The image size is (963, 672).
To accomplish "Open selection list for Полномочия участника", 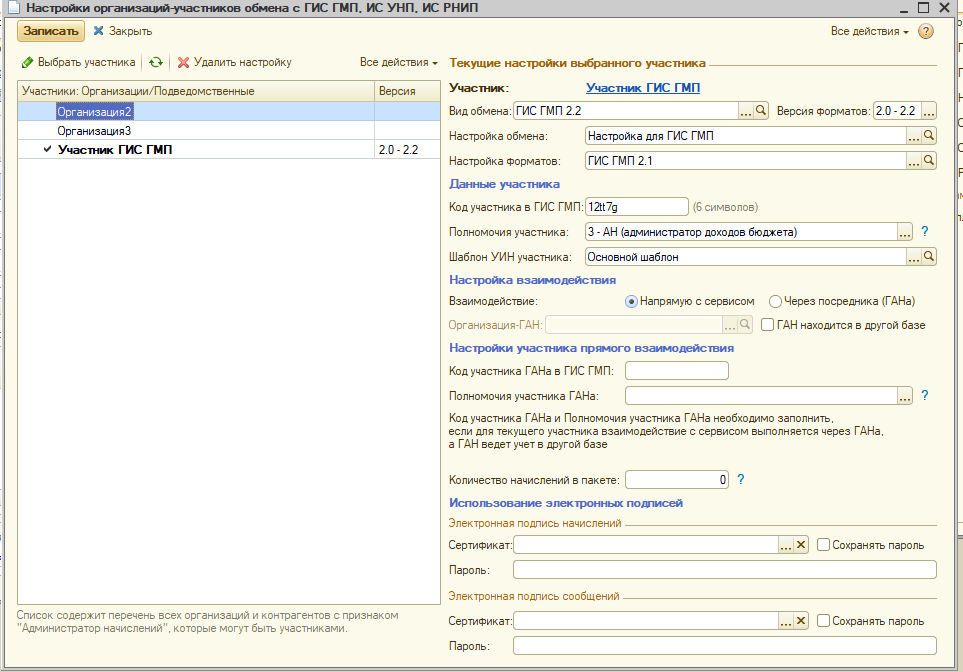I will [x=905, y=232].
